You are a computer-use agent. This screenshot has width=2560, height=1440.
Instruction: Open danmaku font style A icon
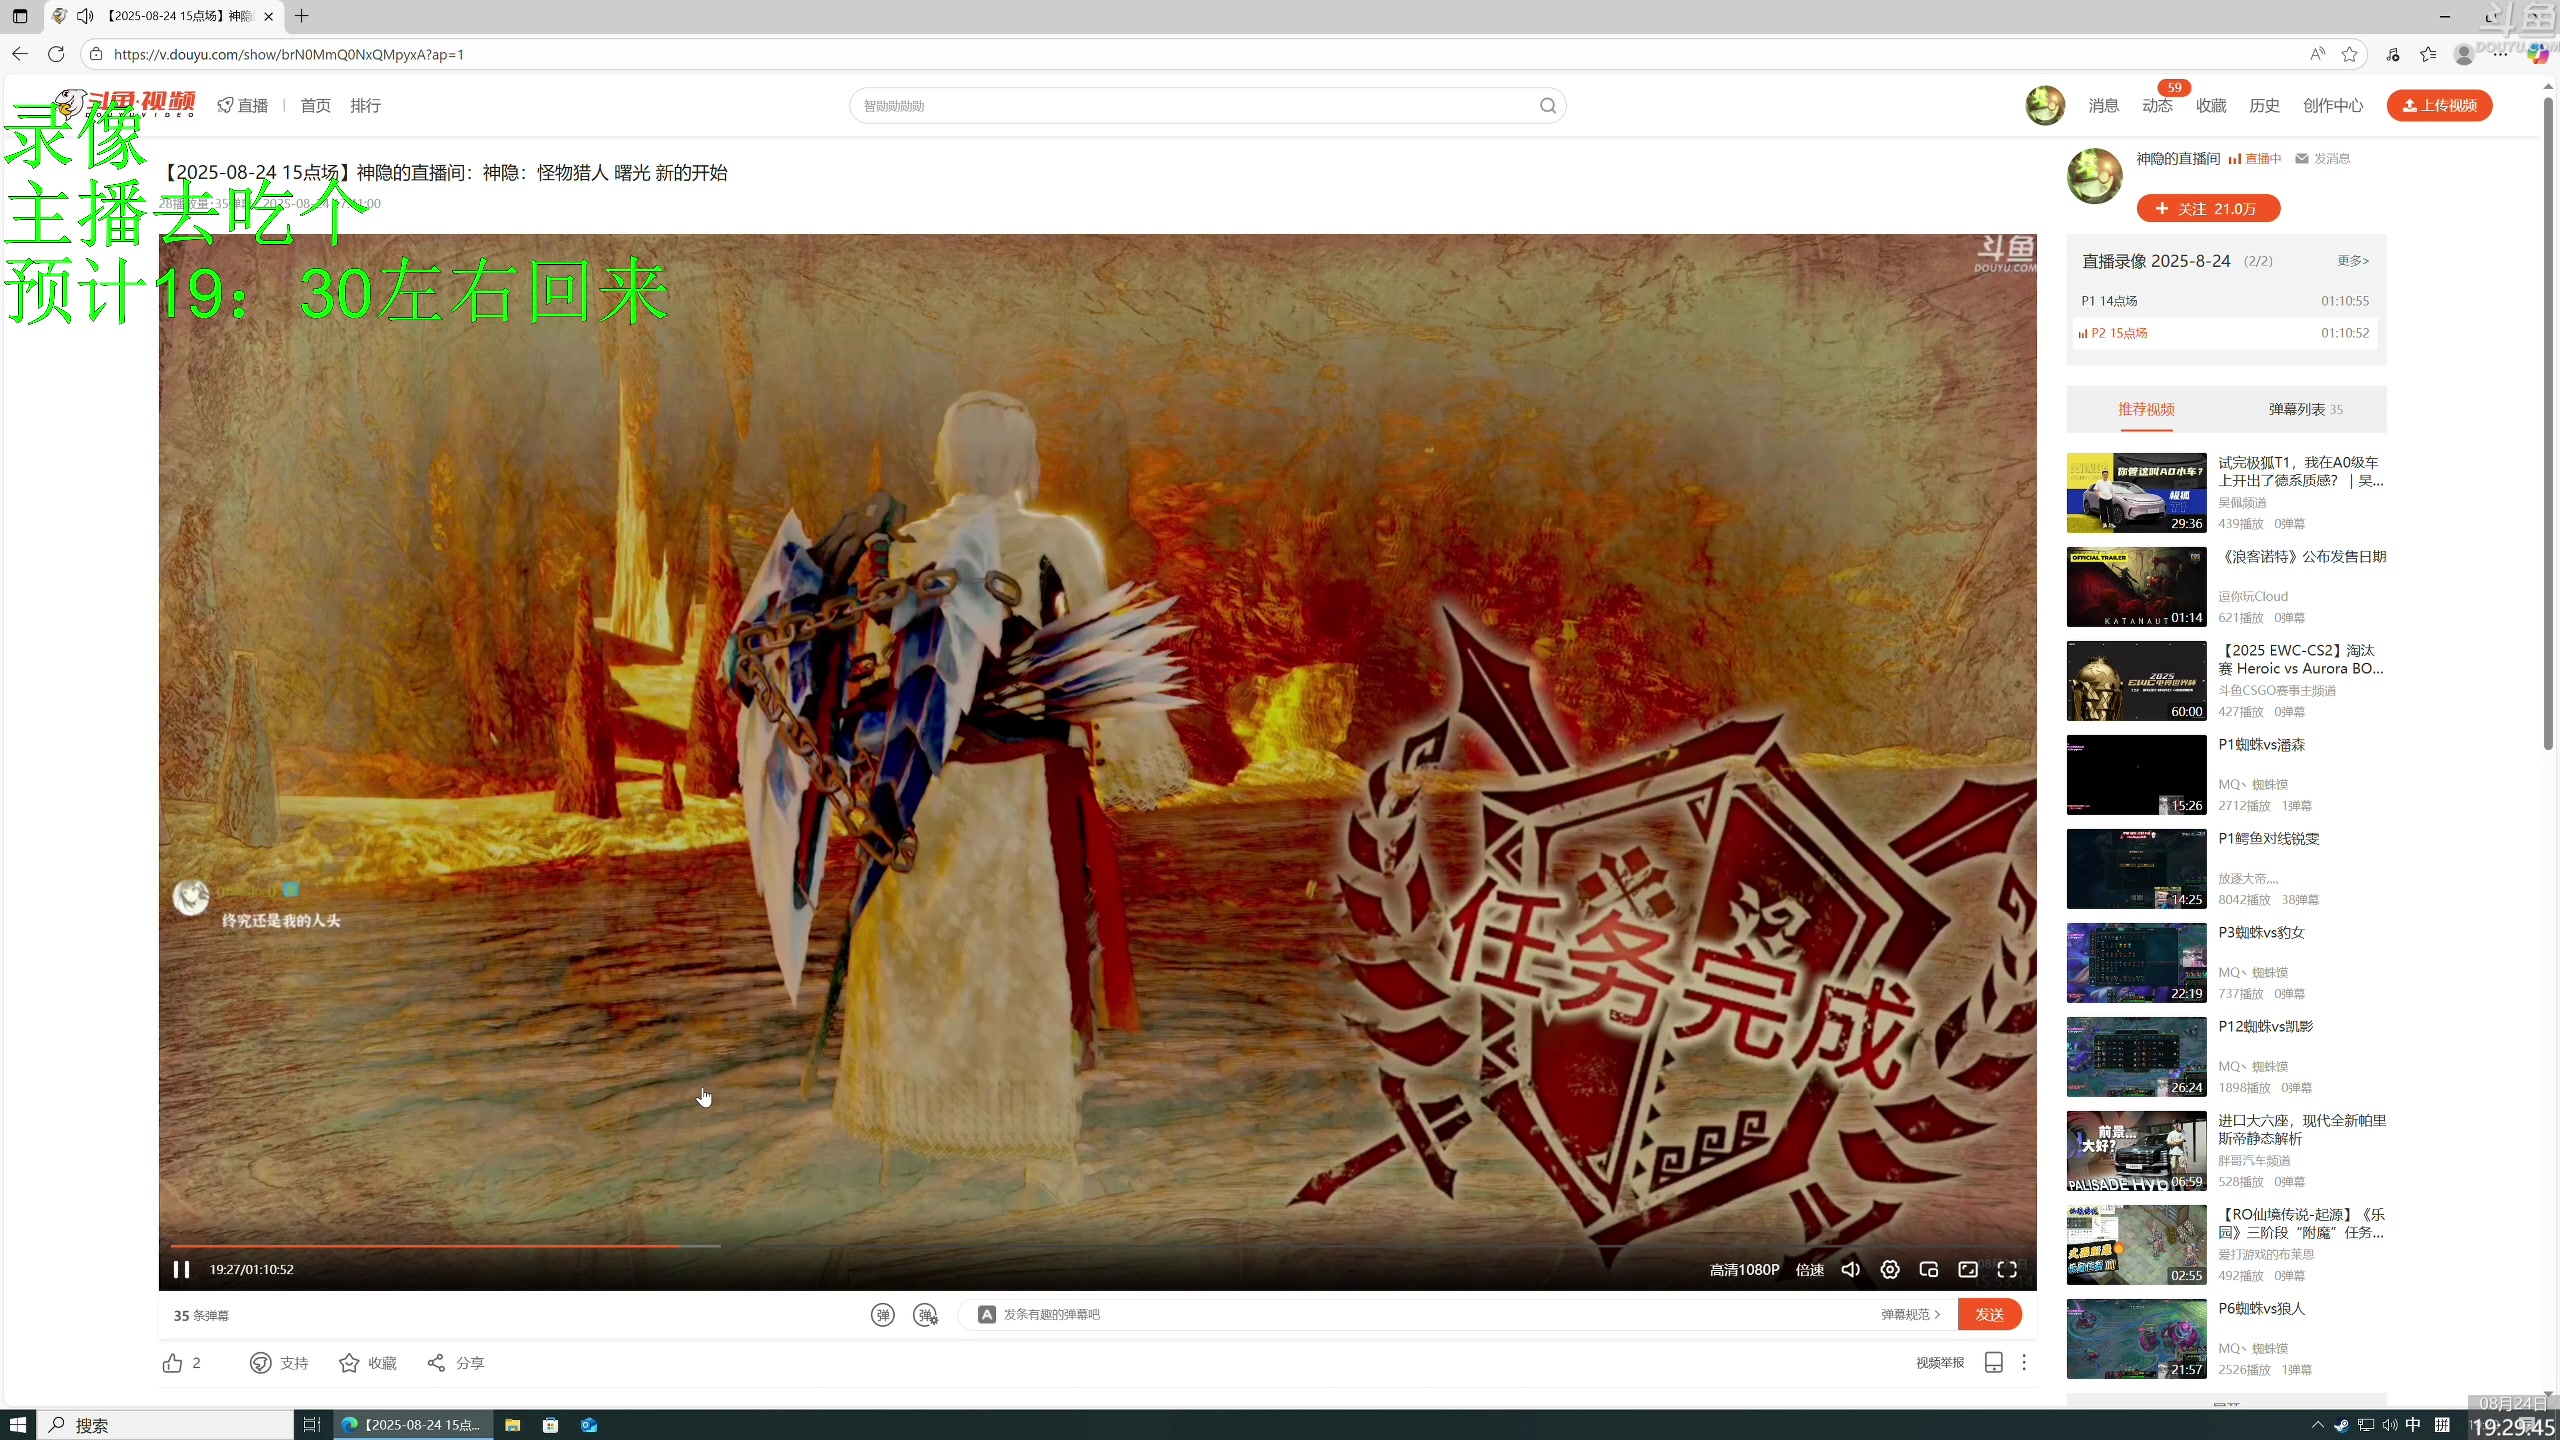pyautogui.click(x=986, y=1314)
